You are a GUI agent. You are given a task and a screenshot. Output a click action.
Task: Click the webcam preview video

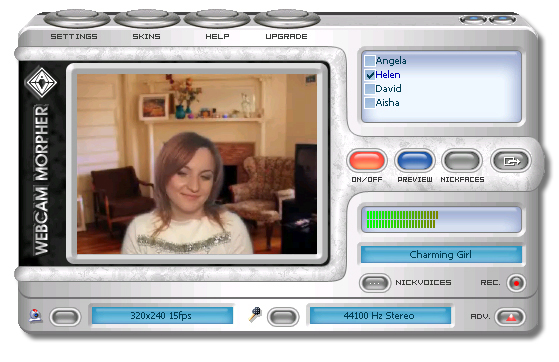pos(197,164)
